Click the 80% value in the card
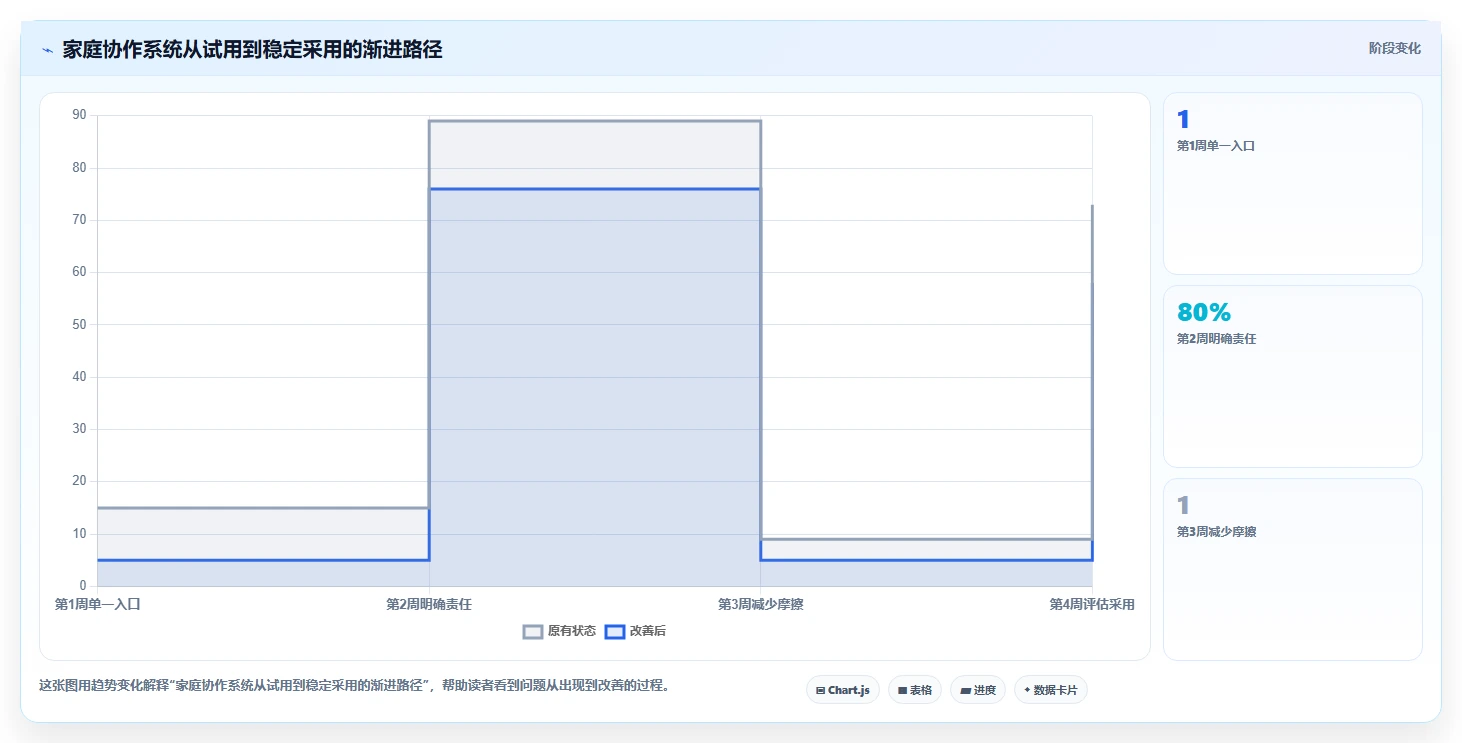The height and width of the screenshot is (743, 1462). point(1204,313)
